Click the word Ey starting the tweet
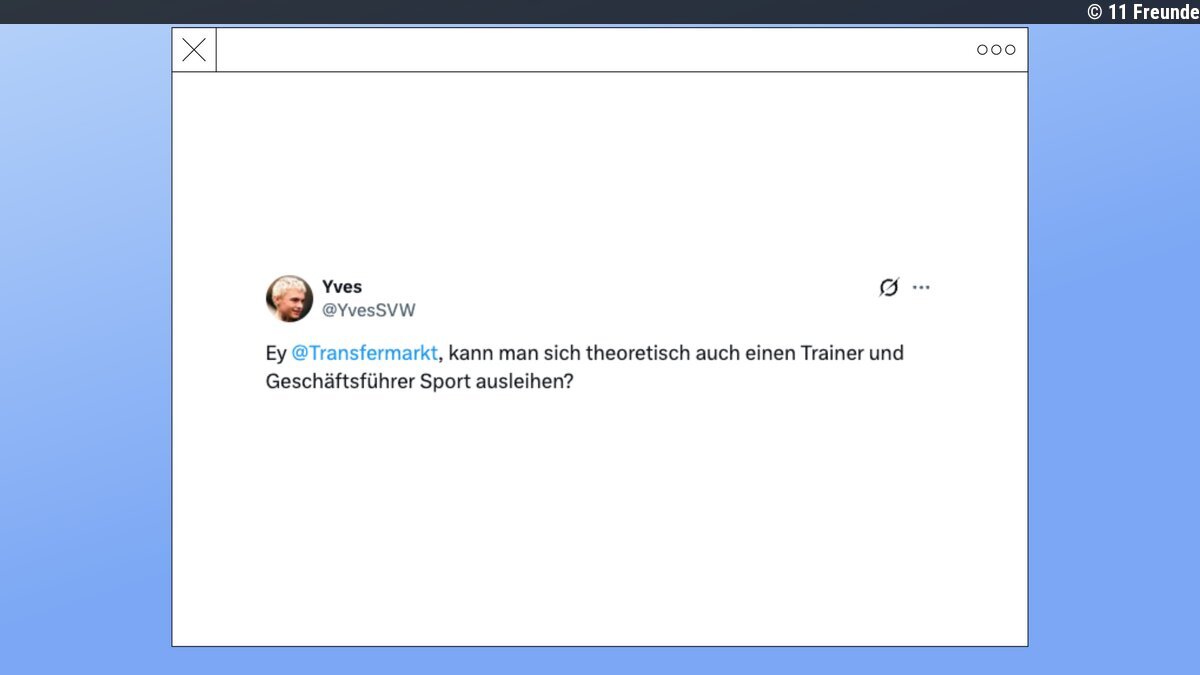This screenshot has height=675, width=1200. [x=276, y=353]
